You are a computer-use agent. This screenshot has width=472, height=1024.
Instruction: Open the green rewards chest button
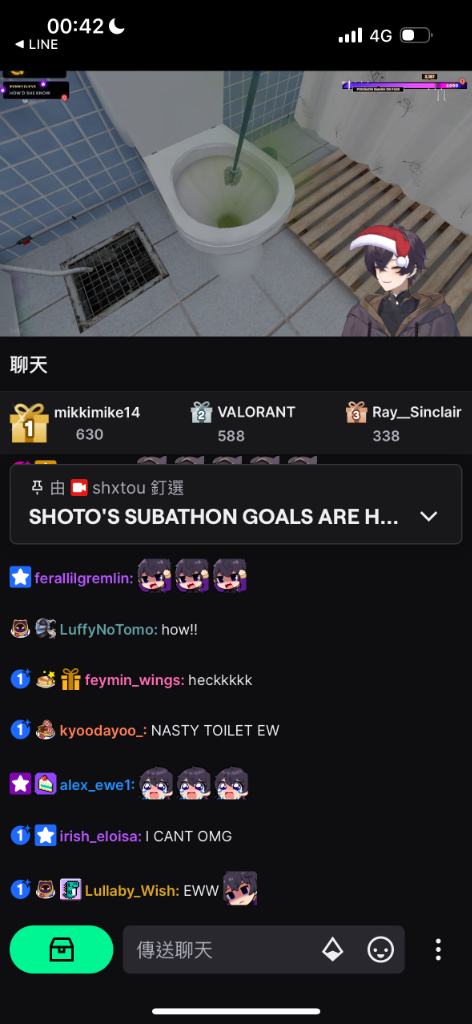[x=61, y=949]
